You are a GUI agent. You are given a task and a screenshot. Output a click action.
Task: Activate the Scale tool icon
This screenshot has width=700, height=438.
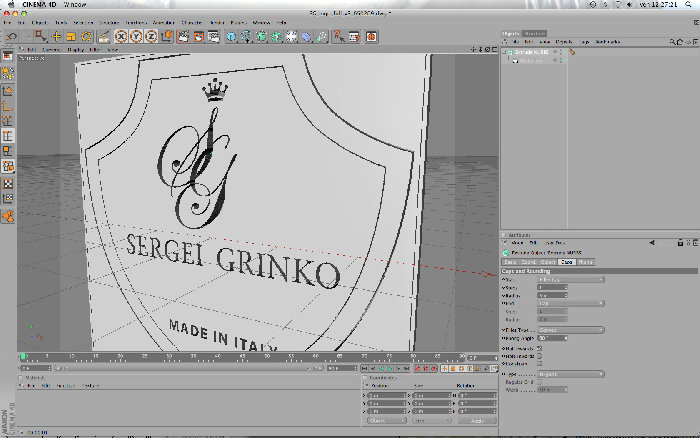(71, 37)
